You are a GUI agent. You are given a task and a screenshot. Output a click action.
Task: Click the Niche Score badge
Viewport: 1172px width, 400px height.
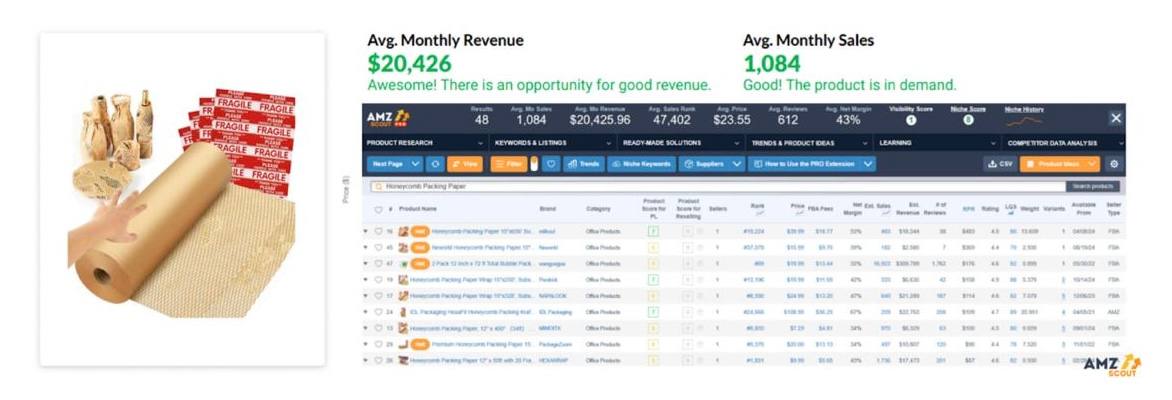[968, 120]
